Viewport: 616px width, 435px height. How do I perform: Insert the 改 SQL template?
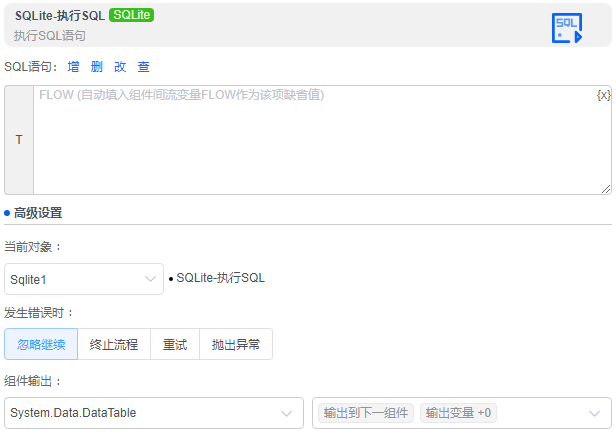120,67
